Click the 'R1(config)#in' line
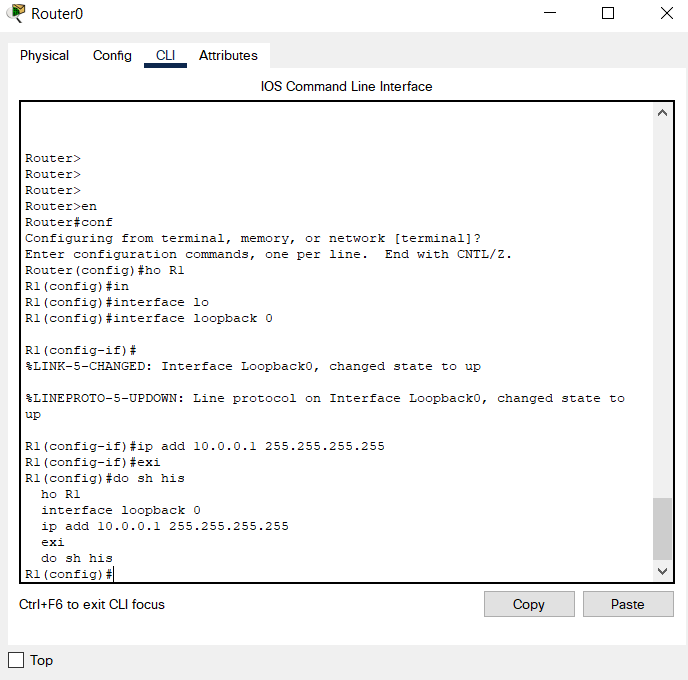Viewport: 688px width, 680px height. coord(77,286)
